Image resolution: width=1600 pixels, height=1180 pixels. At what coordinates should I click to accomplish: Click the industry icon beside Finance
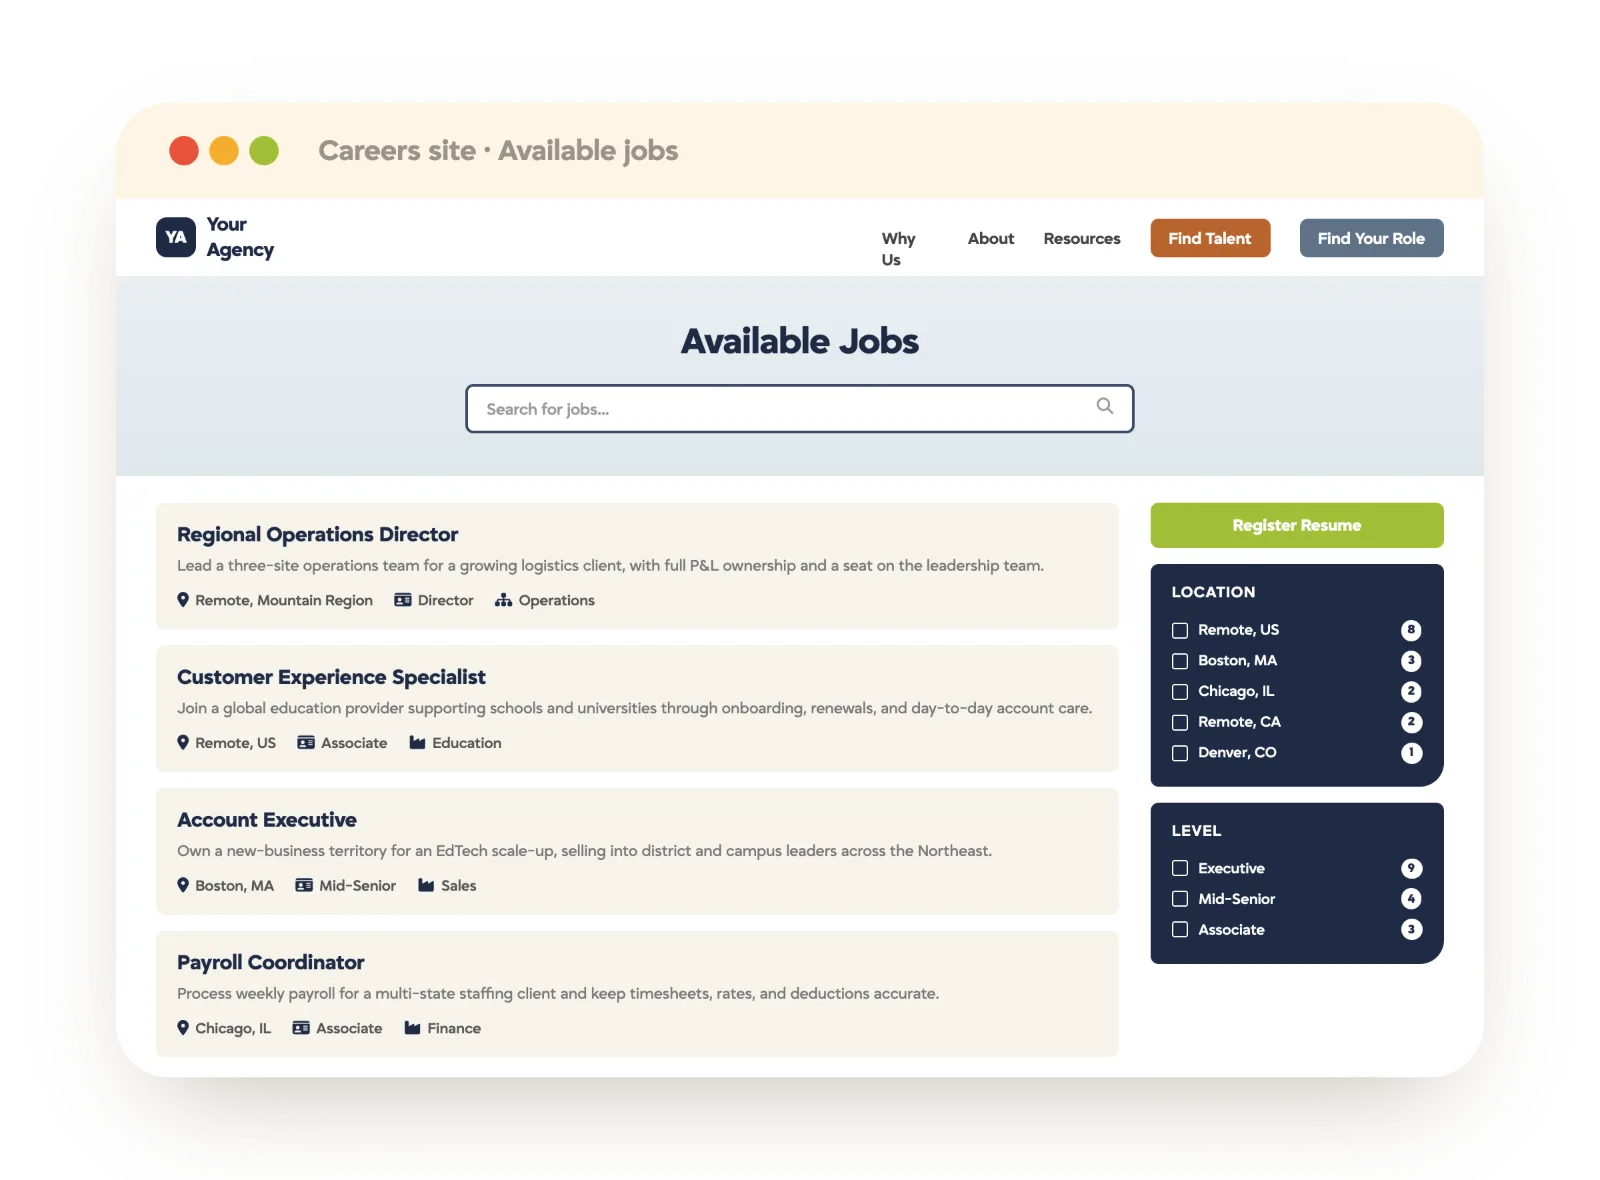[x=412, y=1028]
